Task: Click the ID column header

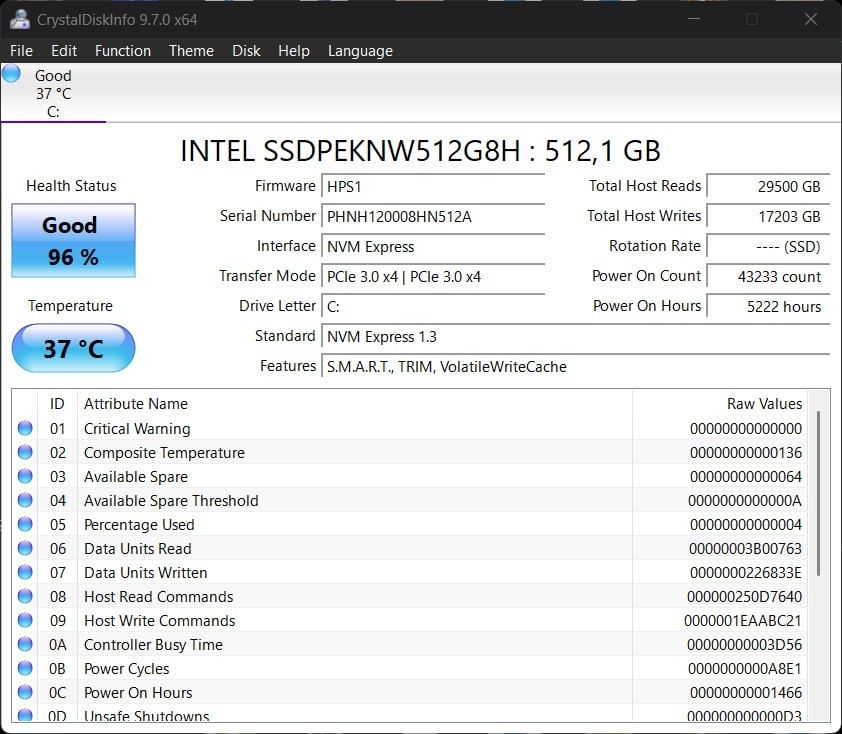Action: (x=57, y=403)
